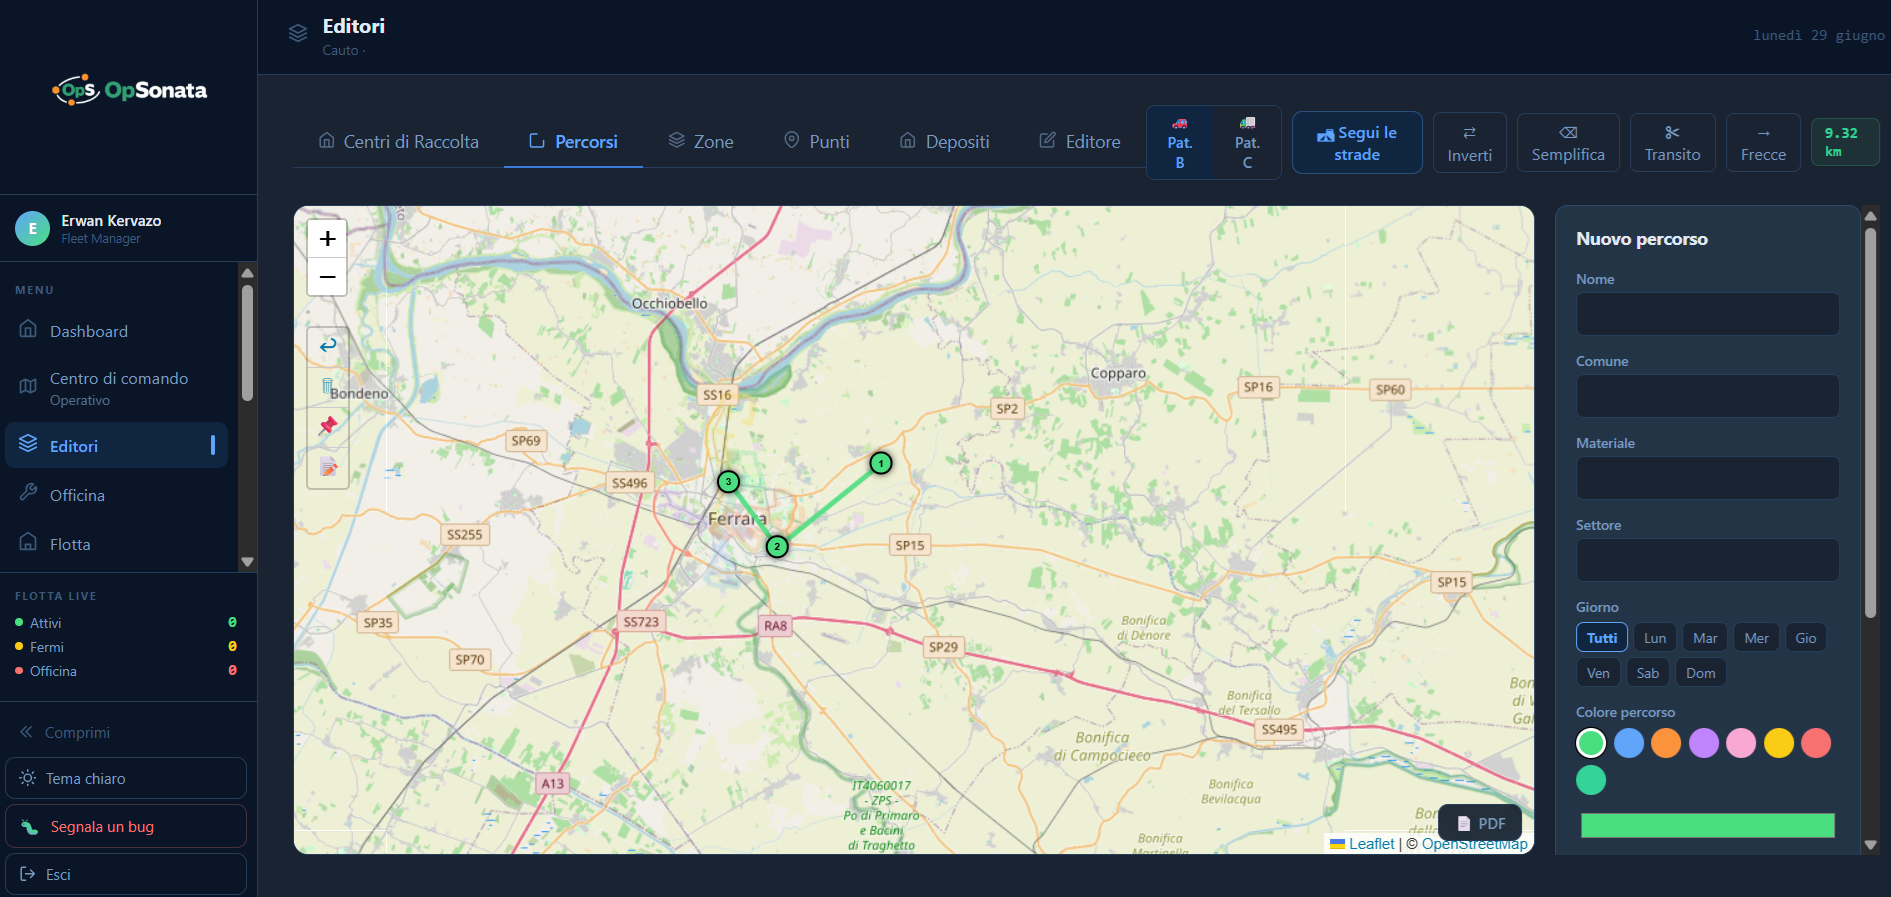Click Attivi live fleet status row
The width and height of the screenshot is (1891, 897).
[x=126, y=623]
